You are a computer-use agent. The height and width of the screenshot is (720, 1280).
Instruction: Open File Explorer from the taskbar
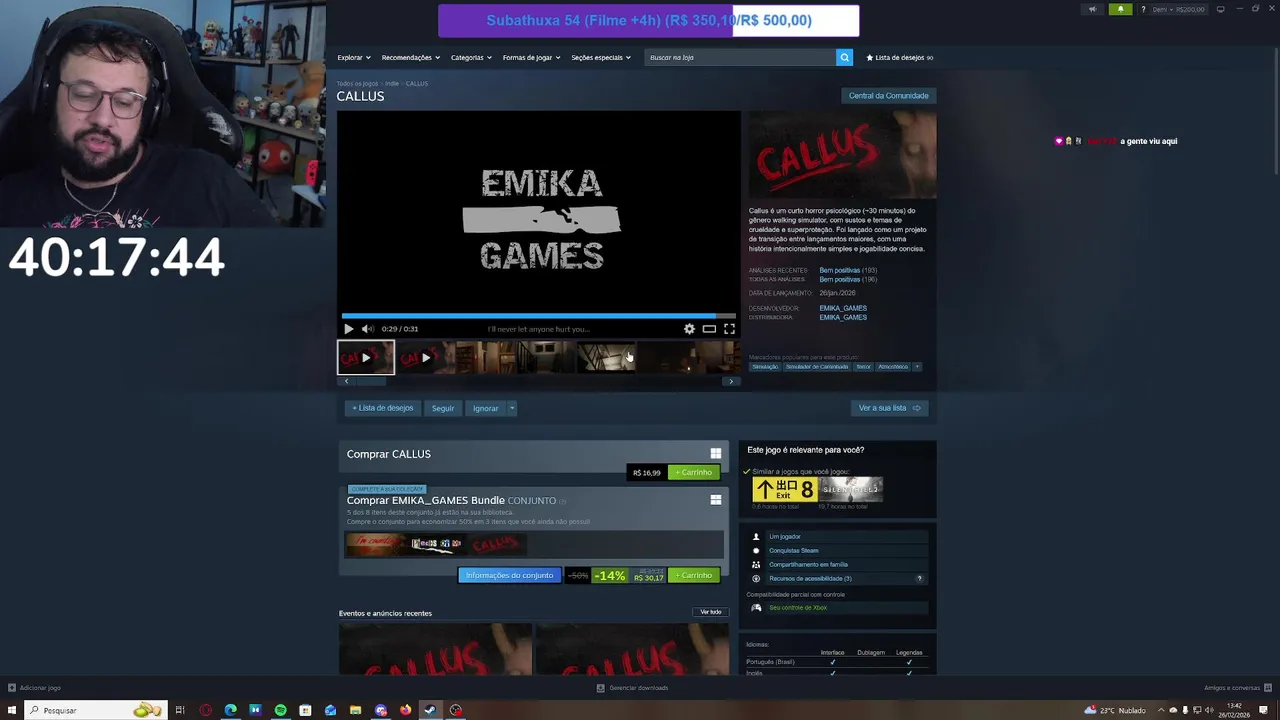[355, 710]
